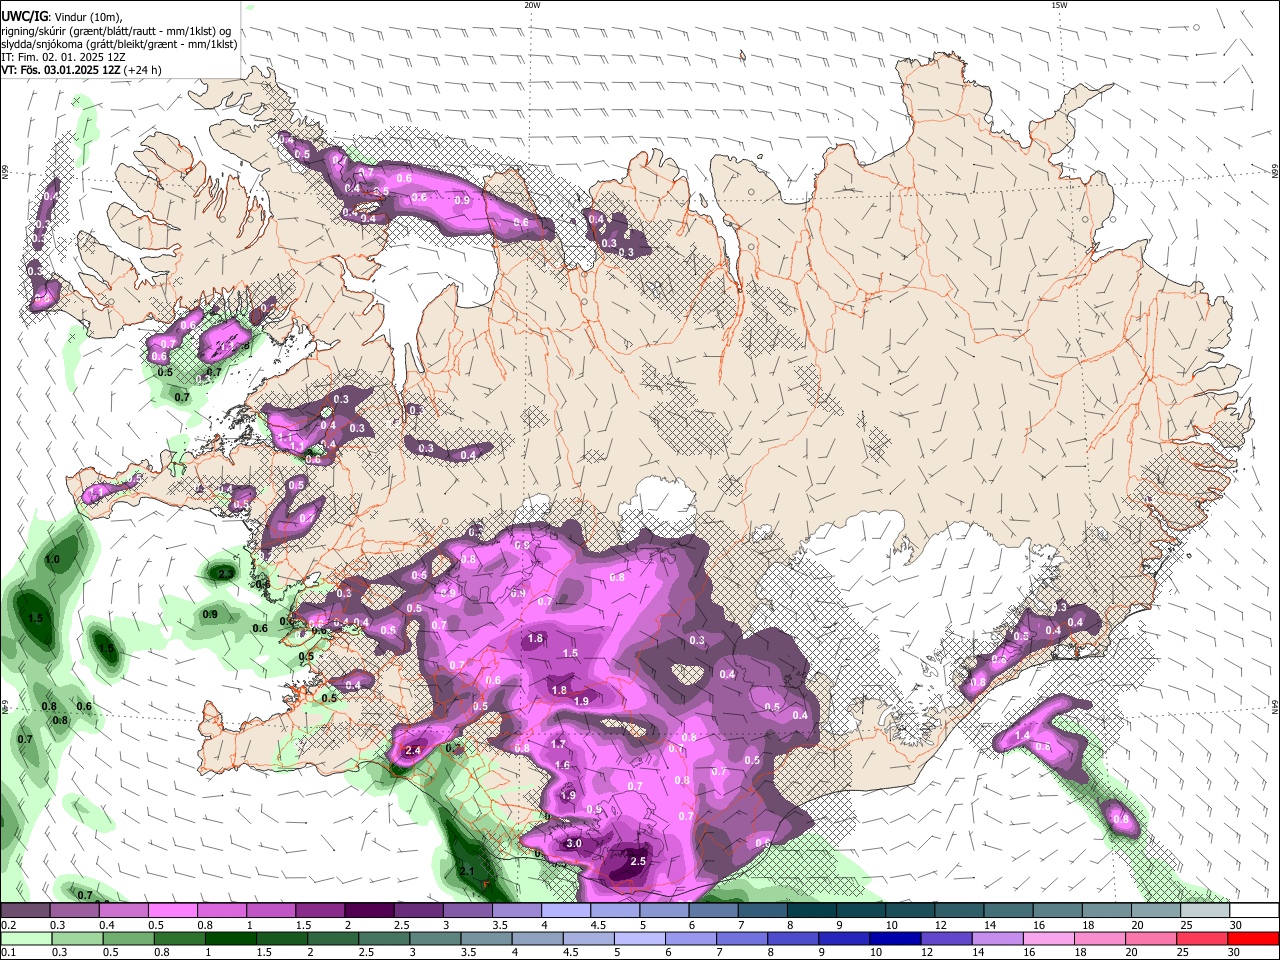
Task: Click the white 30 swatch in the upper legend row
Action: coord(1253,910)
